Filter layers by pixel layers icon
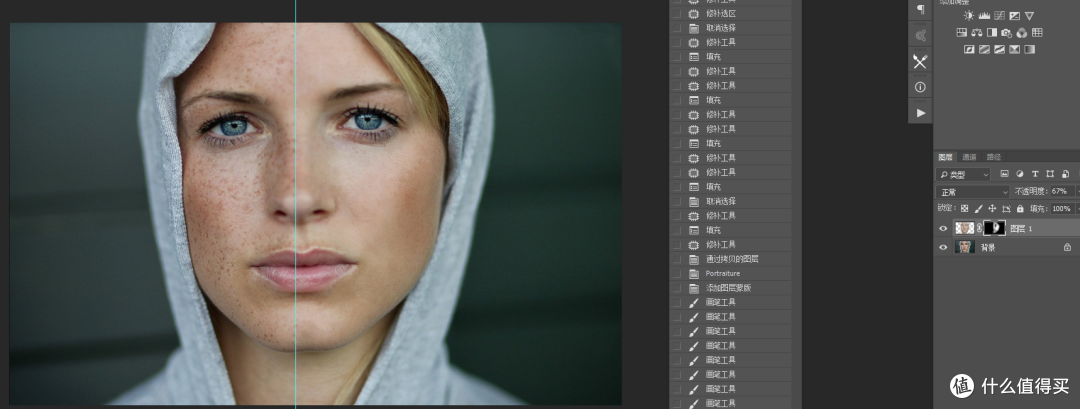The height and width of the screenshot is (409, 1080). [1004, 174]
